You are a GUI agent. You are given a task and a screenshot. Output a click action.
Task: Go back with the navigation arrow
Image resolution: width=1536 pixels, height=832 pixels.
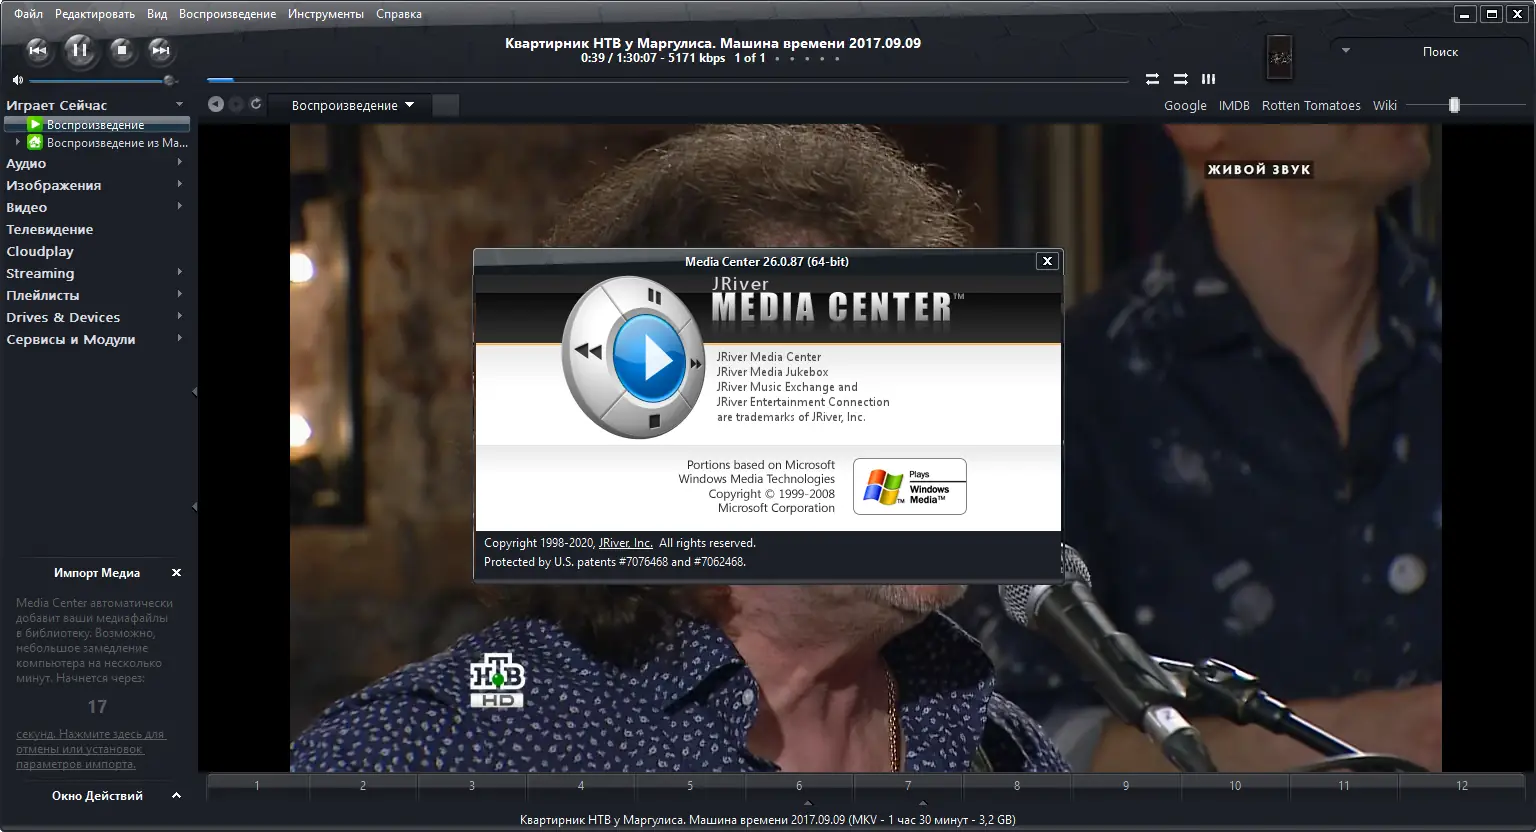click(x=215, y=104)
